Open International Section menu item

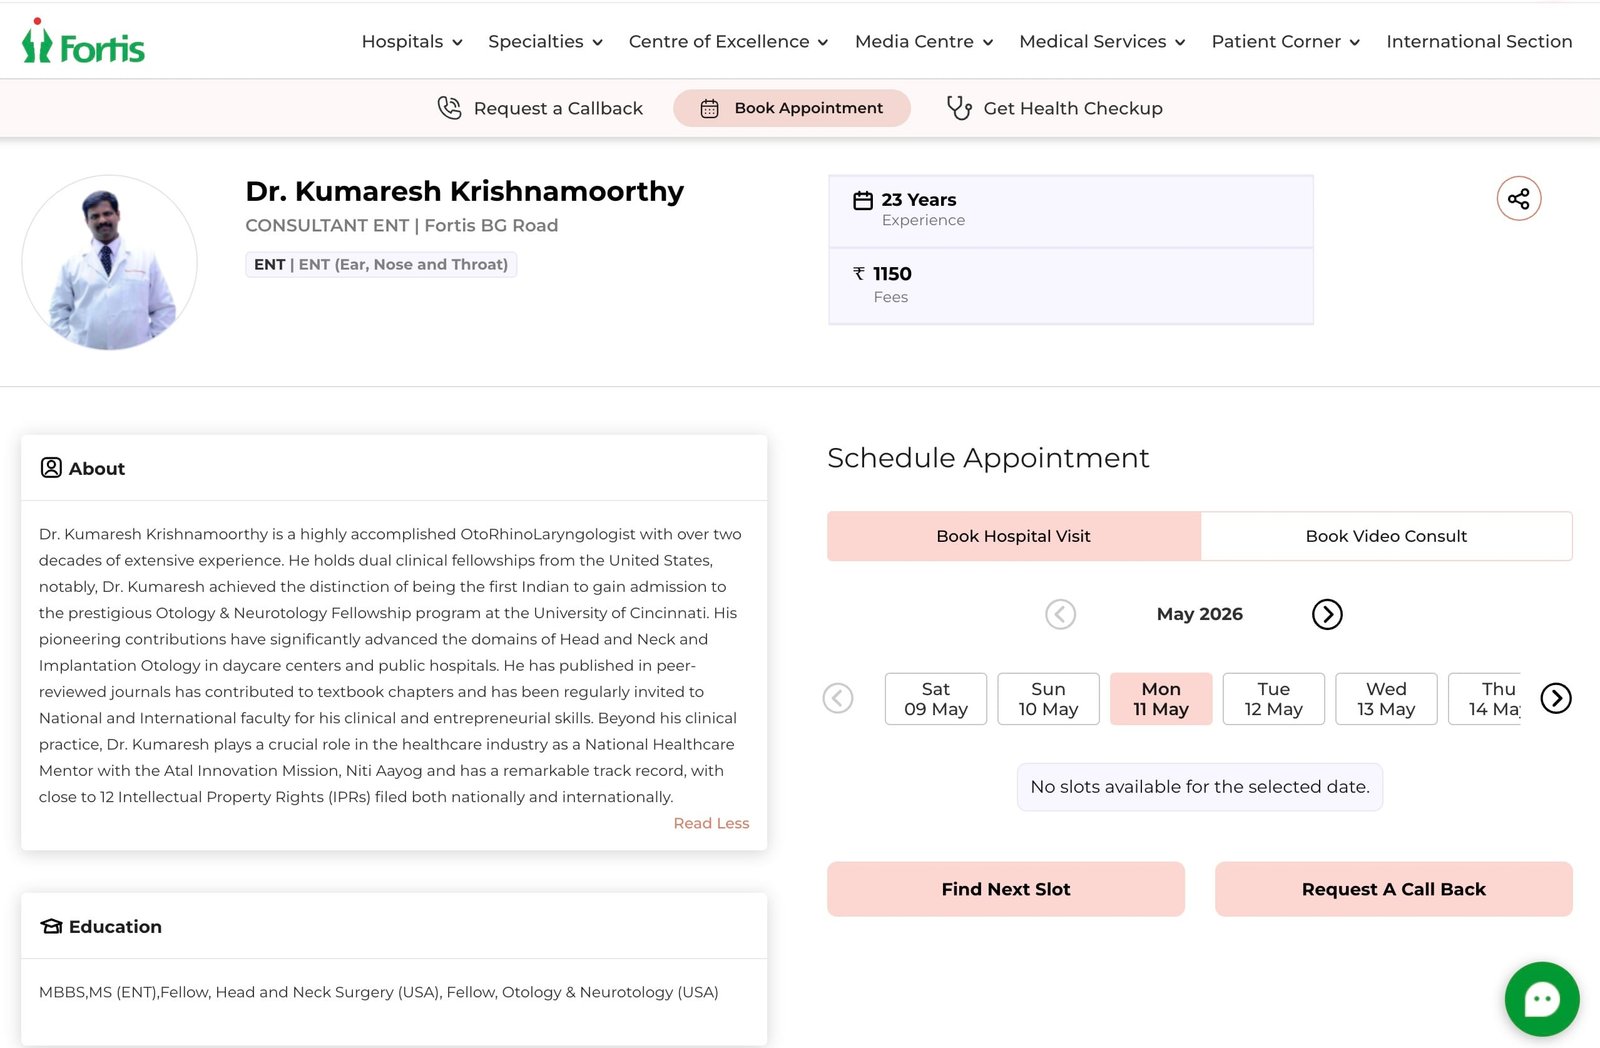click(1479, 42)
